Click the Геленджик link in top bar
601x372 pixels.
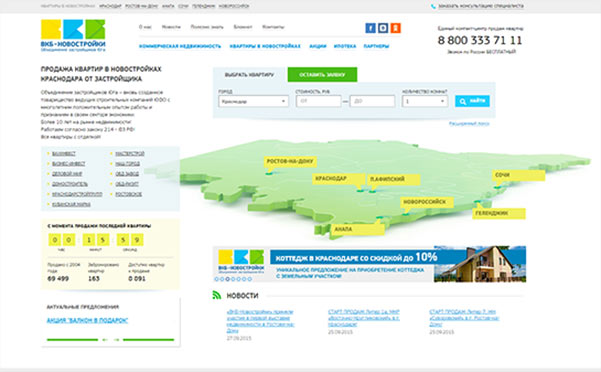pos(204,7)
